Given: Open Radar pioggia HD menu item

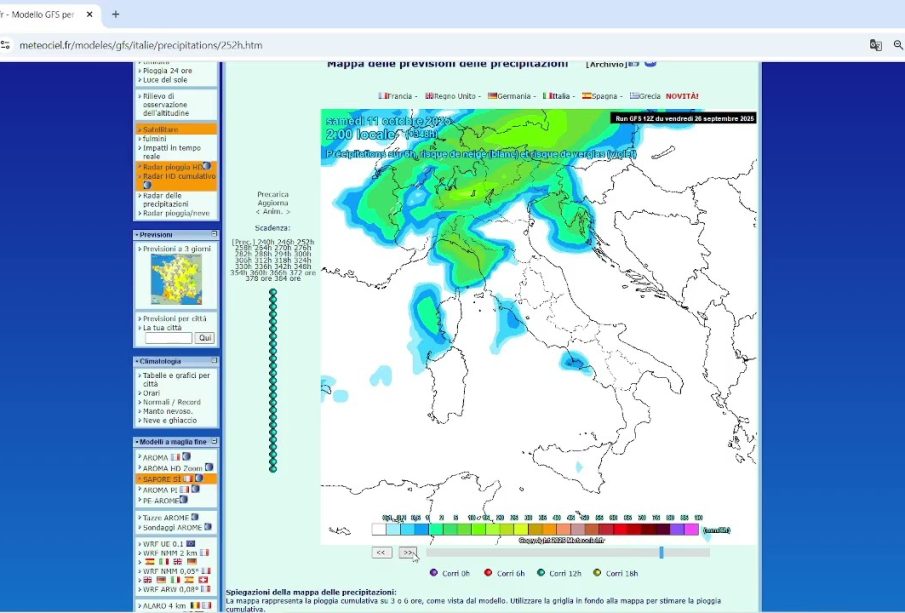Looking at the screenshot, I should (x=172, y=167).
